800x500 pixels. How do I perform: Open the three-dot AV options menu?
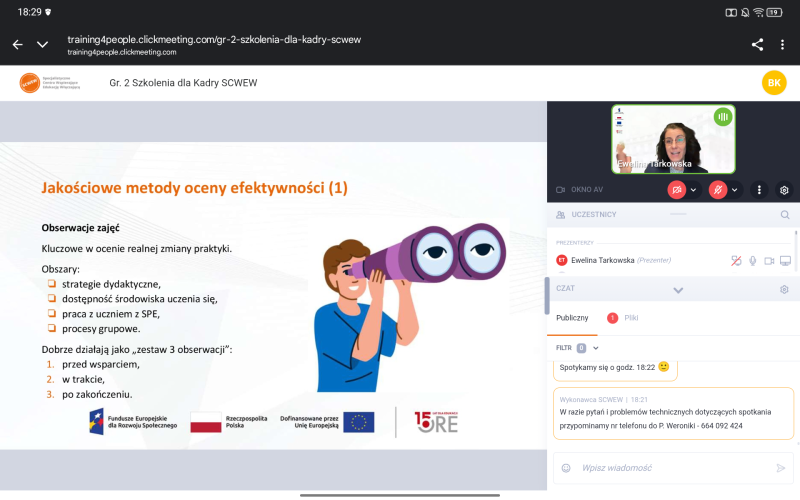760,189
